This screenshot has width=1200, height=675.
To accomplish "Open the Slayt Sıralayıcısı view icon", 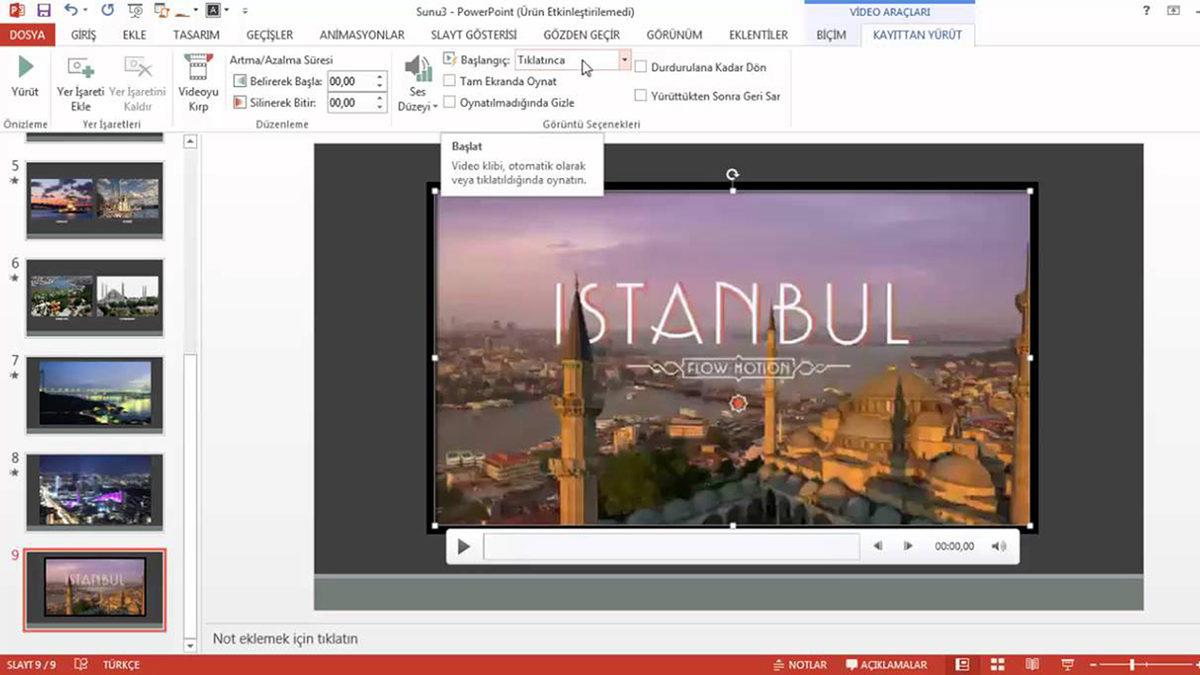I will [996, 663].
